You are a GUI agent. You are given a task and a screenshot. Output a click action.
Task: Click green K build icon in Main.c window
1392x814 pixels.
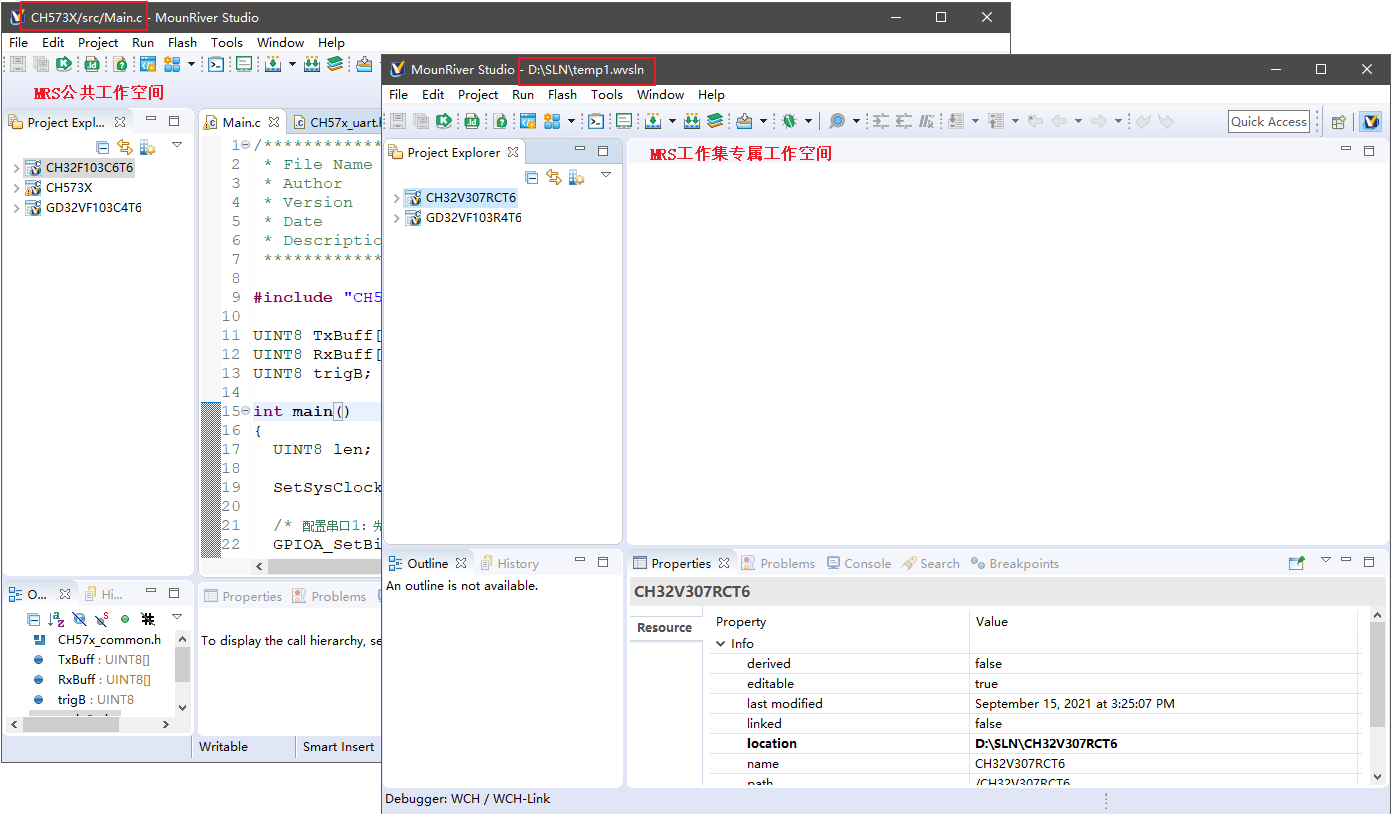(63, 64)
